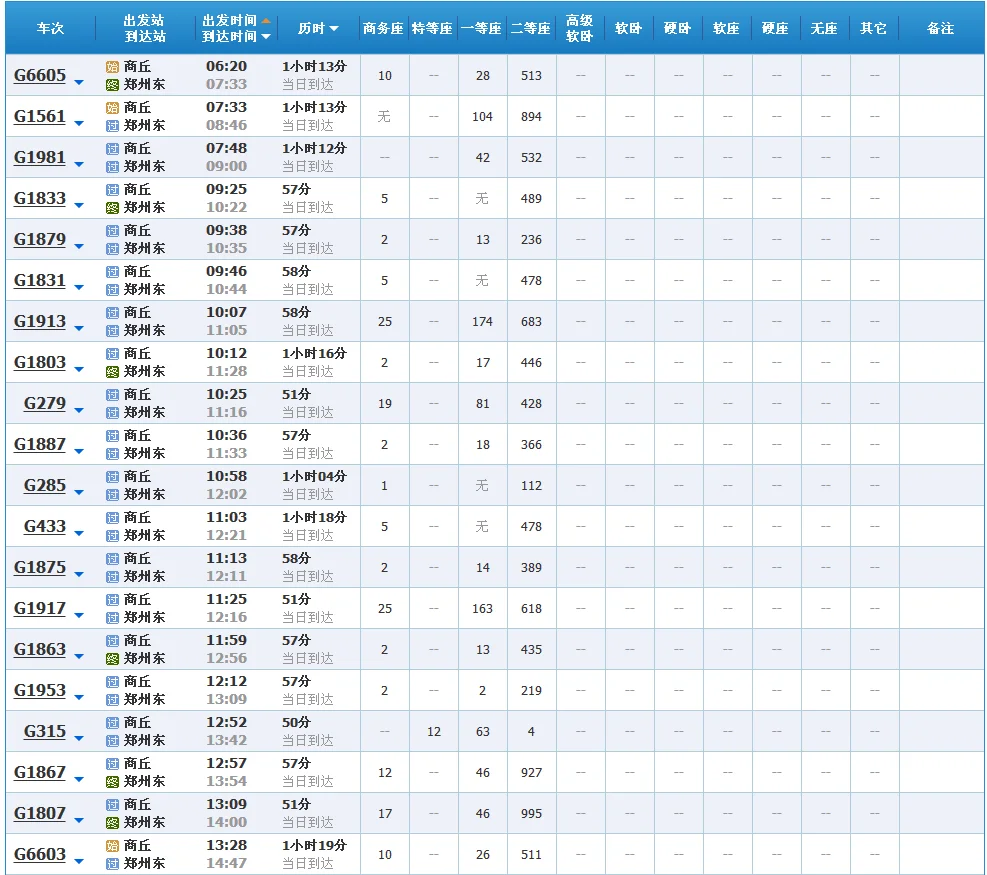Click the pass-through icon beside 郑州东 in the G1561 row

point(112,126)
